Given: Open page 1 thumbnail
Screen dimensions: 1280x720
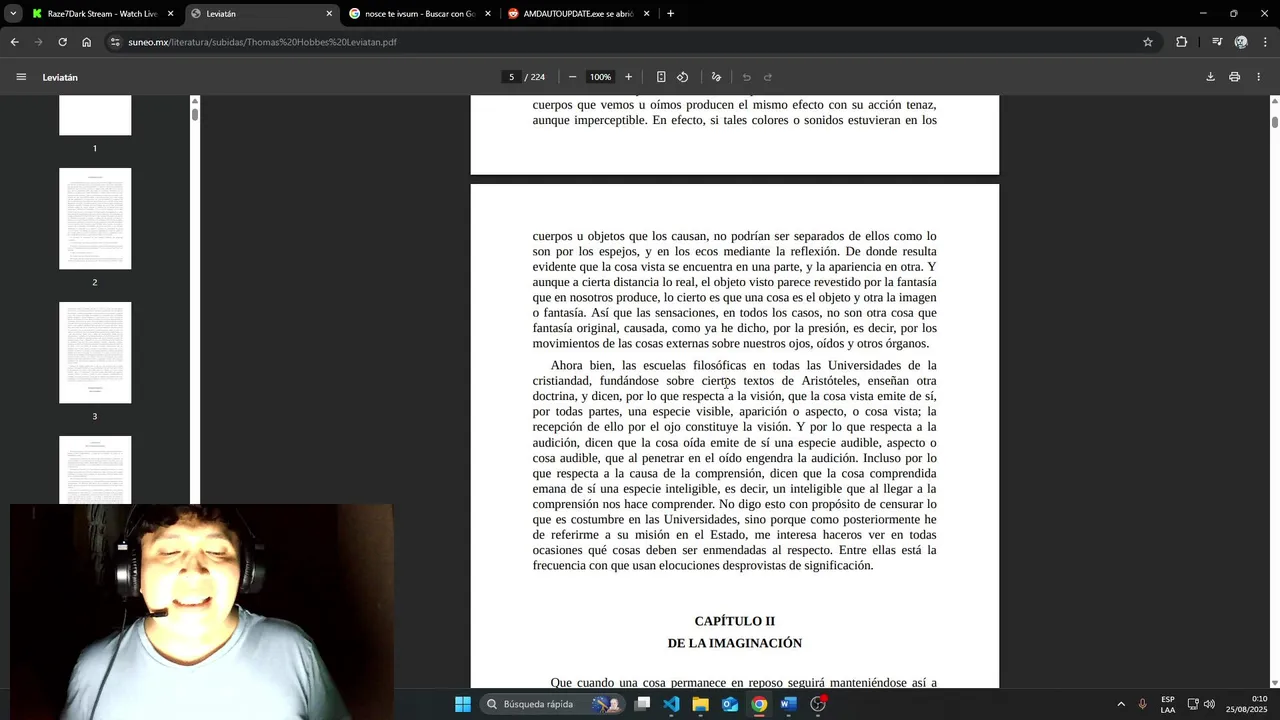Looking at the screenshot, I should [x=95, y=115].
